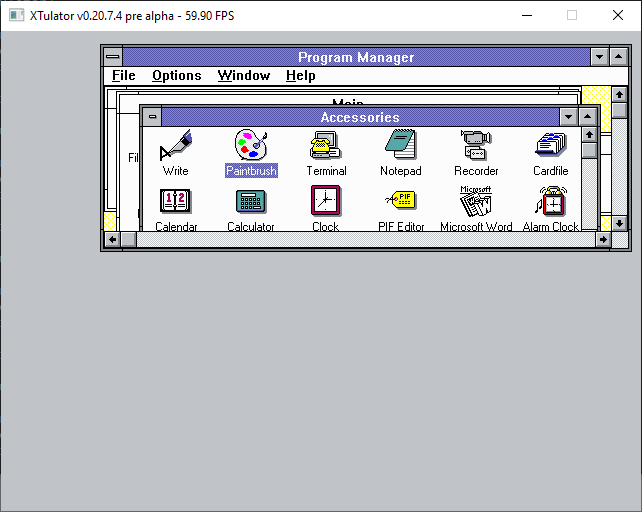This screenshot has width=642, height=512.
Task: Click Program Manager horizontal scroll left arrow
Action: click(113, 240)
